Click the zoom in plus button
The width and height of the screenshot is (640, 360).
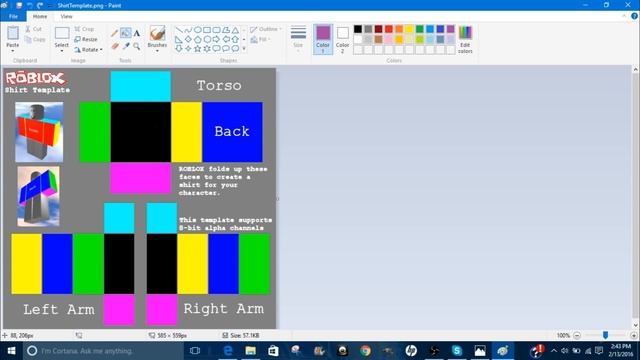coord(633,336)
